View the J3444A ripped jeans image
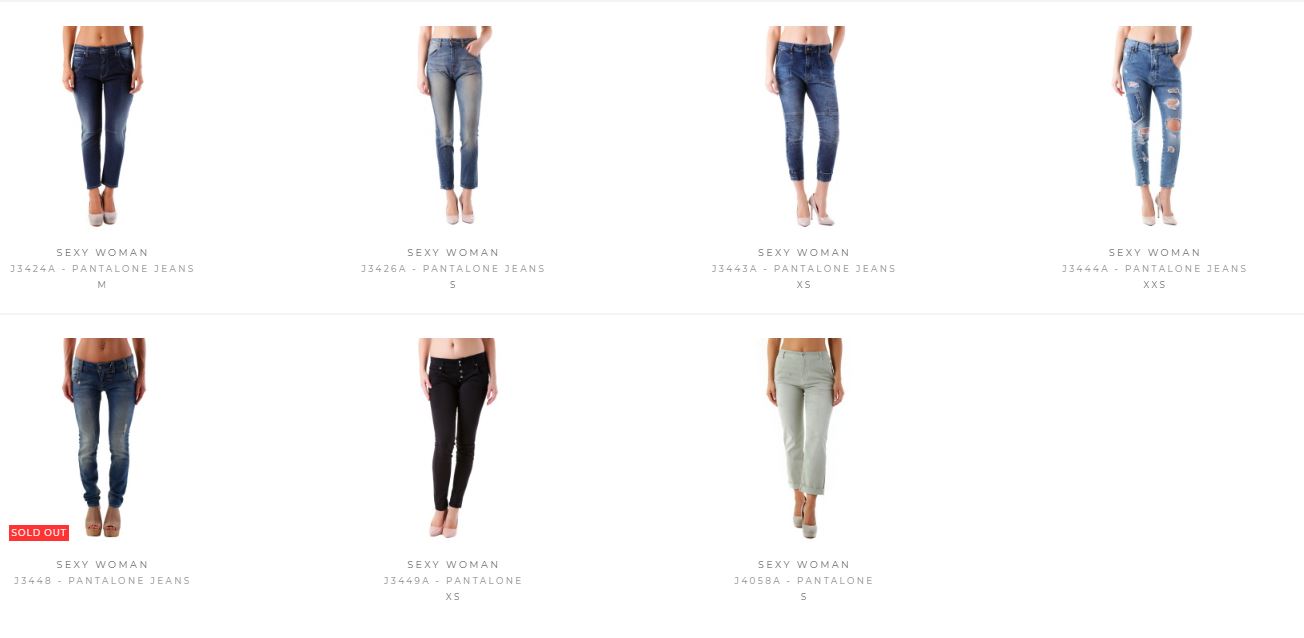 click(x=1154, y=126)
